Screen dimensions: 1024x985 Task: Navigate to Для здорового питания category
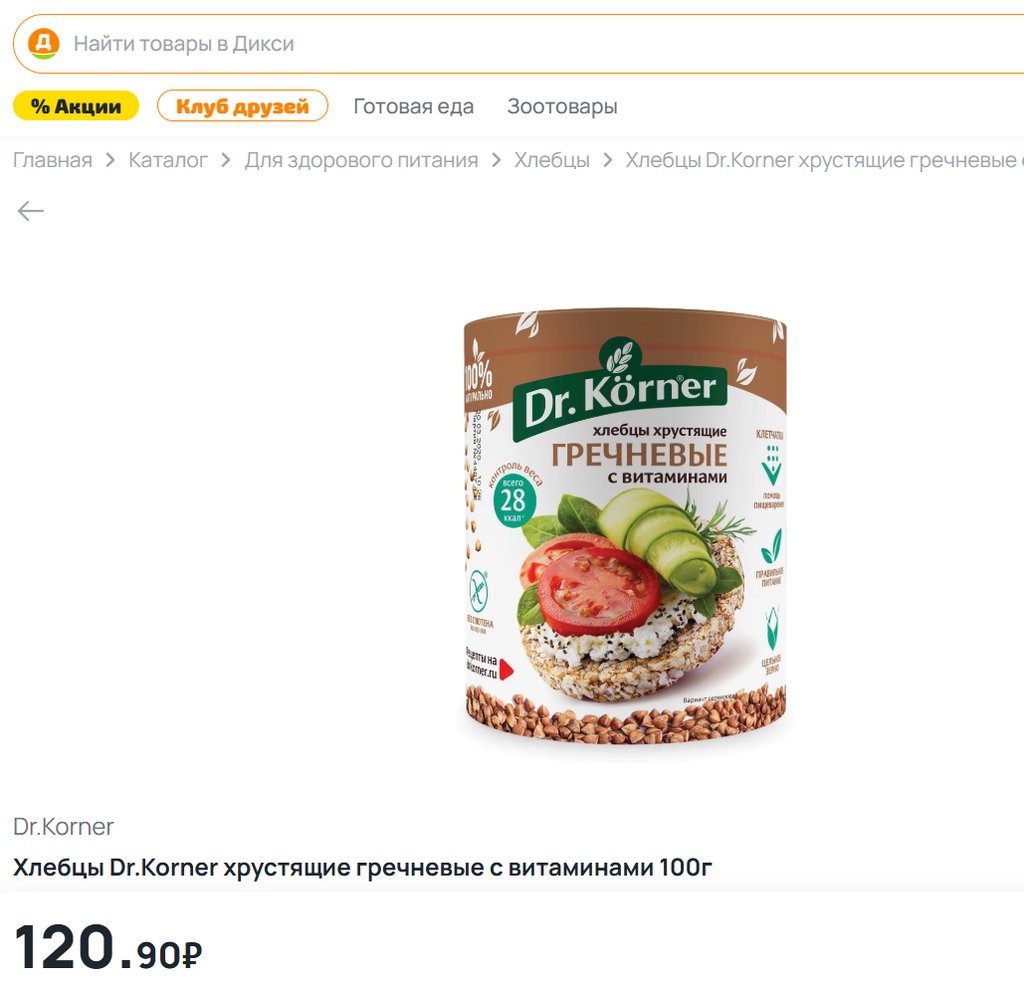tap(361, 161)
